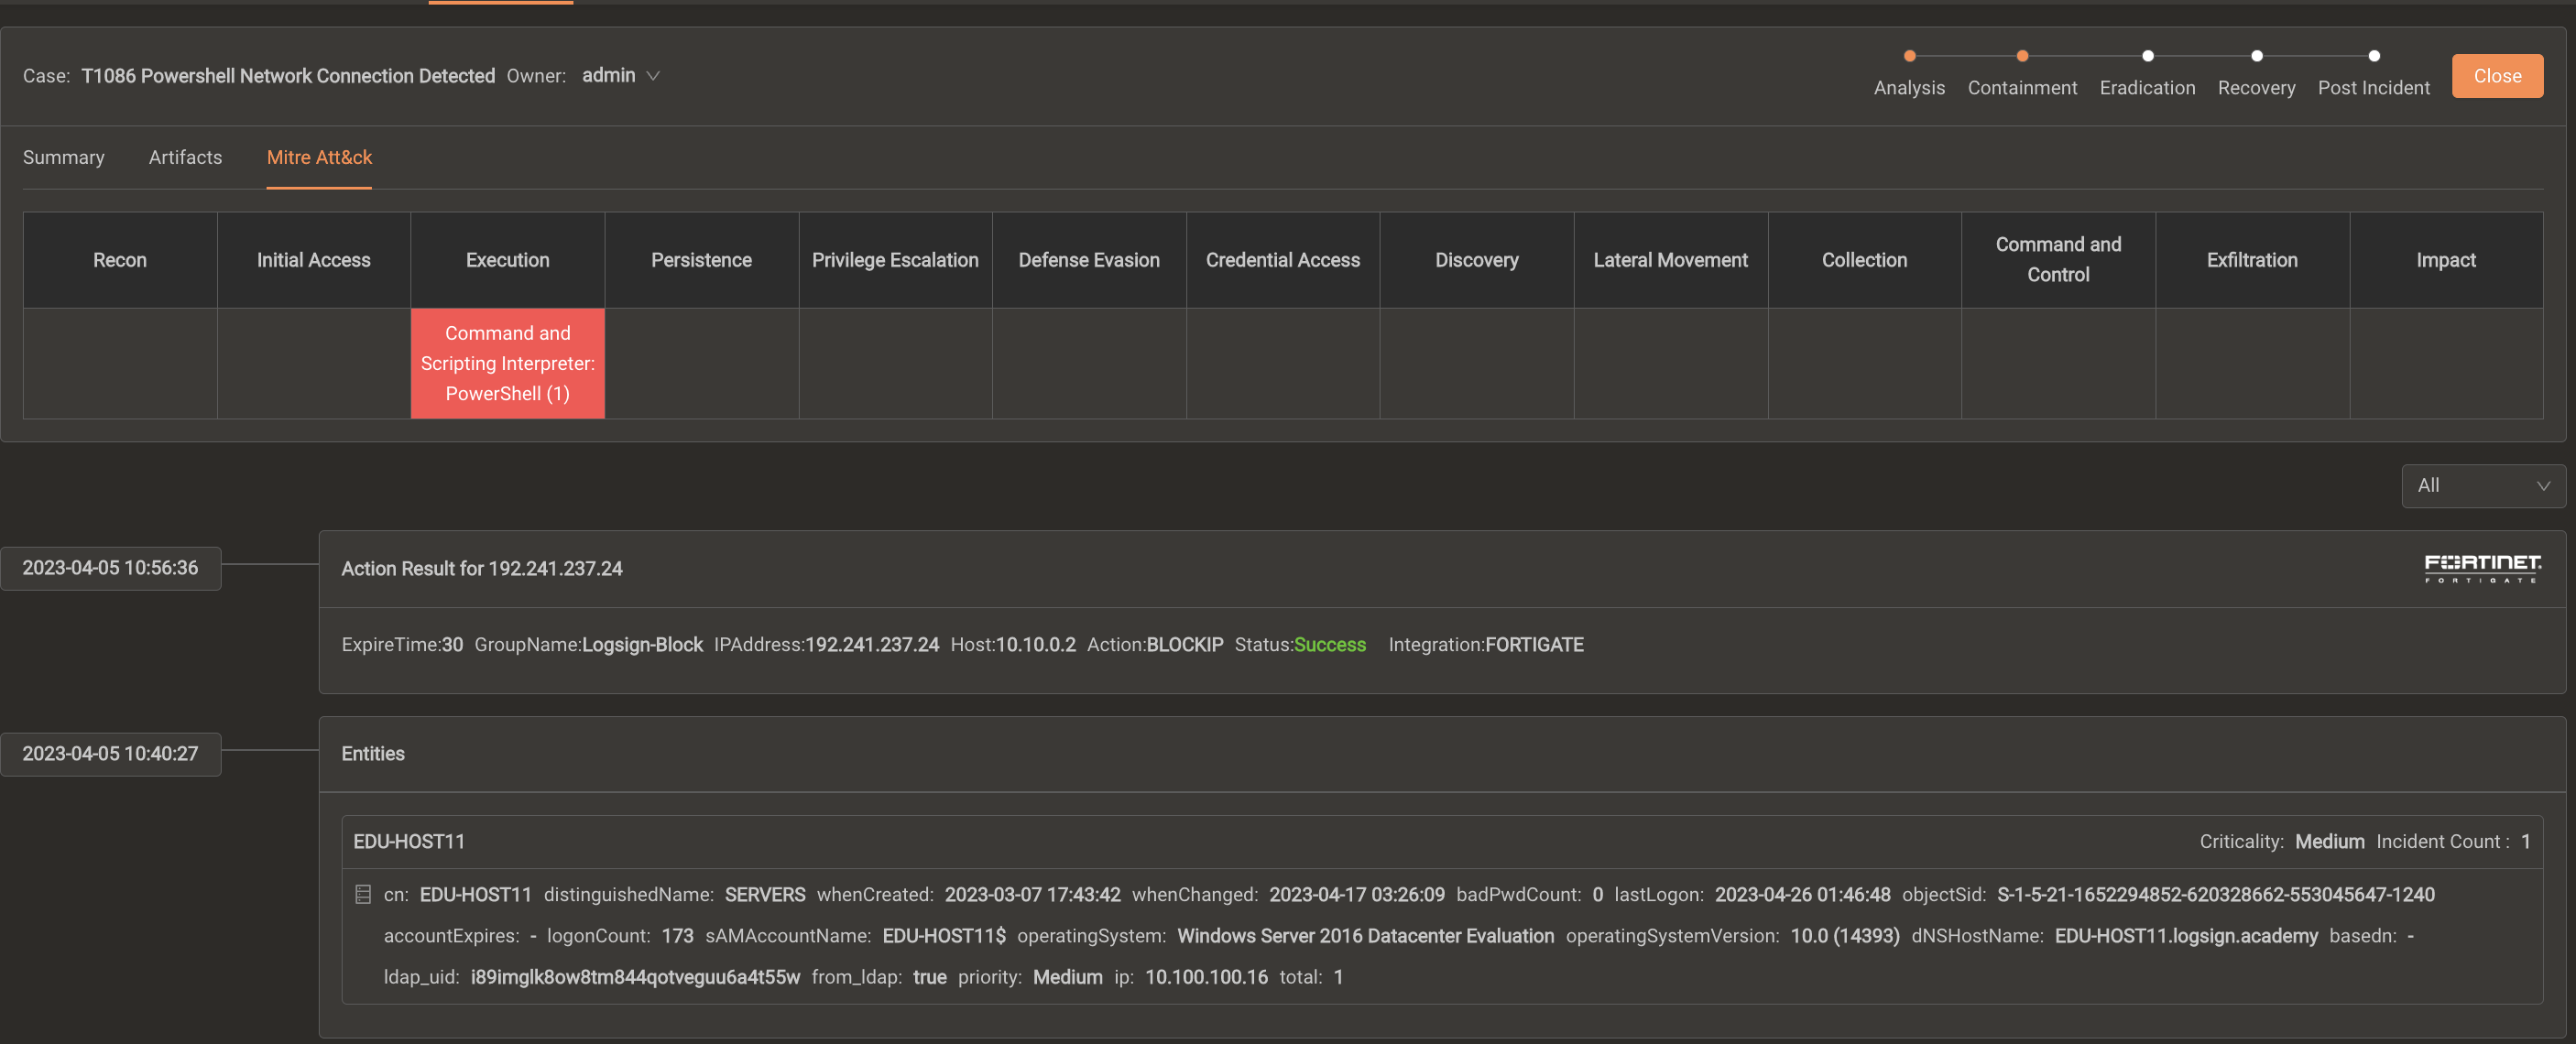
Task: Click the Analysis stage marker
Action: coord(1909,56)
